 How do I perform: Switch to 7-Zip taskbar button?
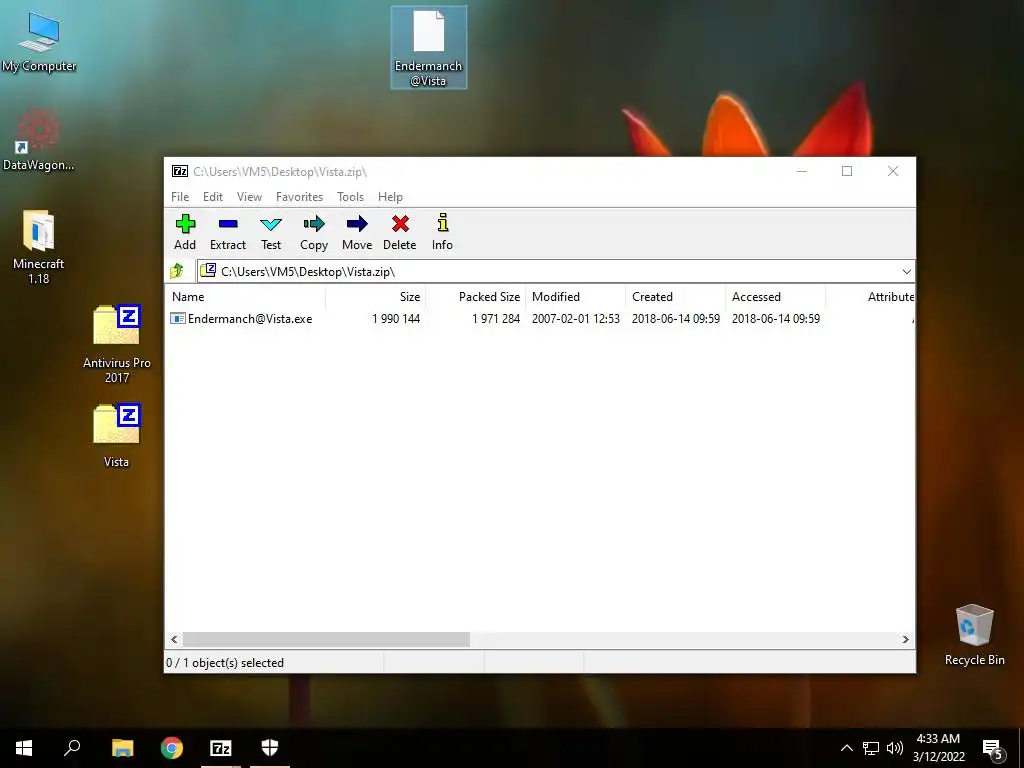(x=221, y=748)
